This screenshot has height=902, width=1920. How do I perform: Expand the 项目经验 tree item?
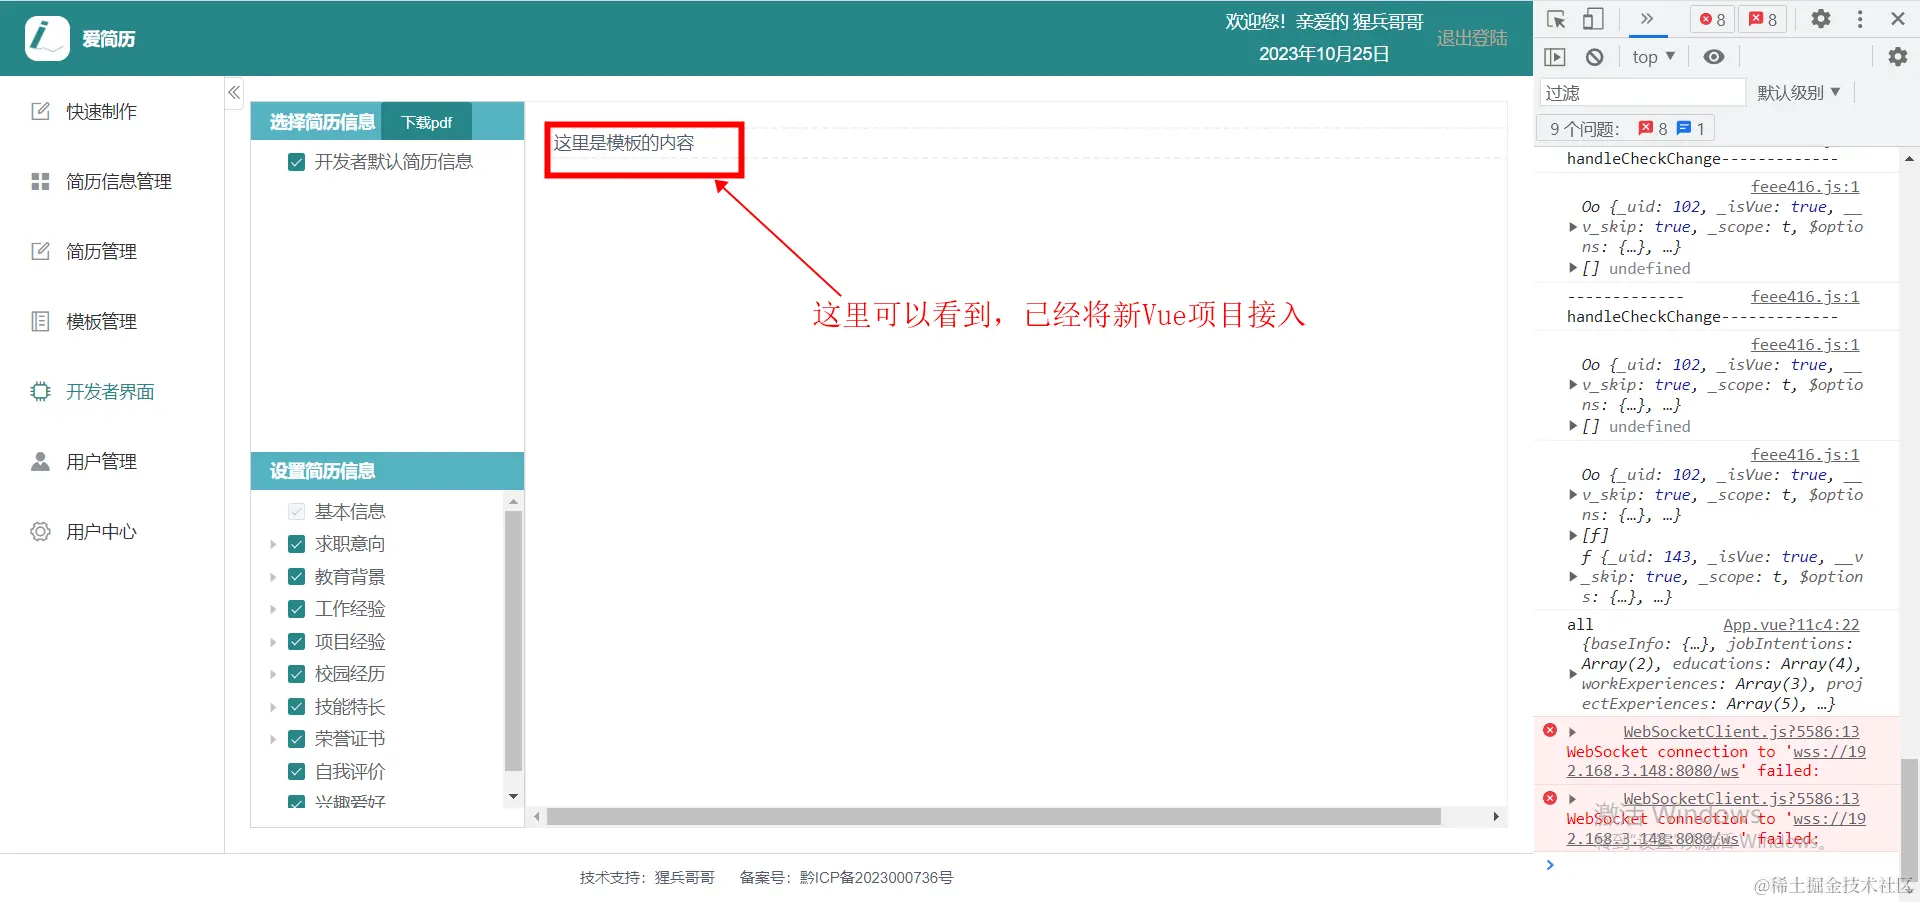271,641
